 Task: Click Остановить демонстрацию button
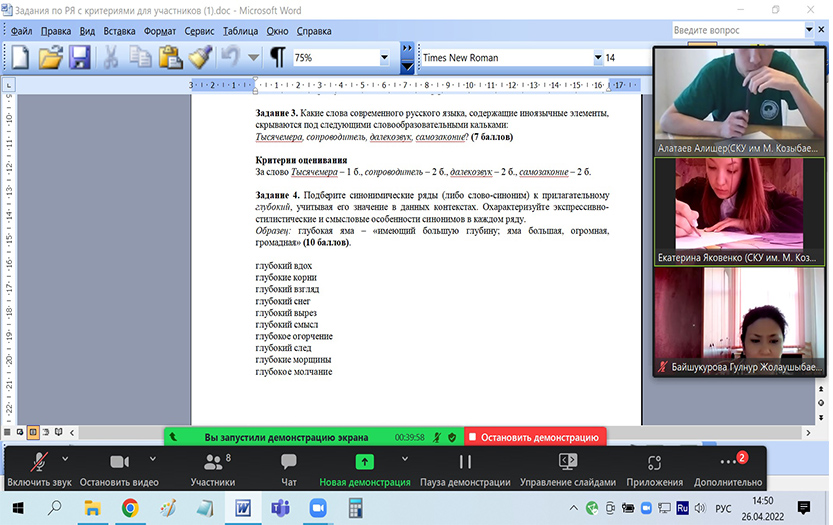click(535, 437)
